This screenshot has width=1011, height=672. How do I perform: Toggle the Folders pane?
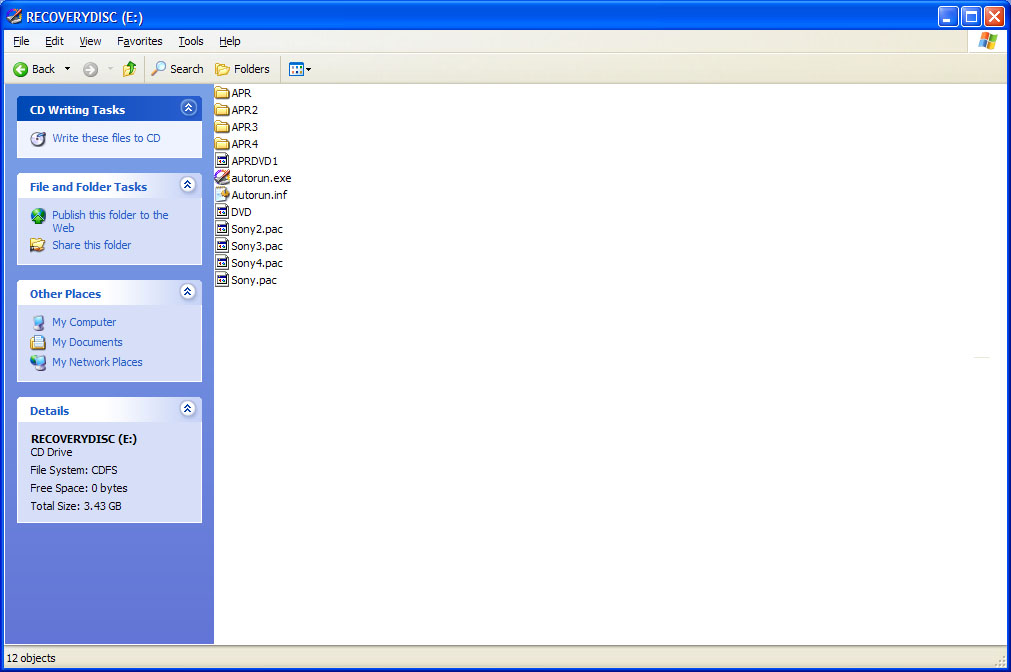point(242,69)
